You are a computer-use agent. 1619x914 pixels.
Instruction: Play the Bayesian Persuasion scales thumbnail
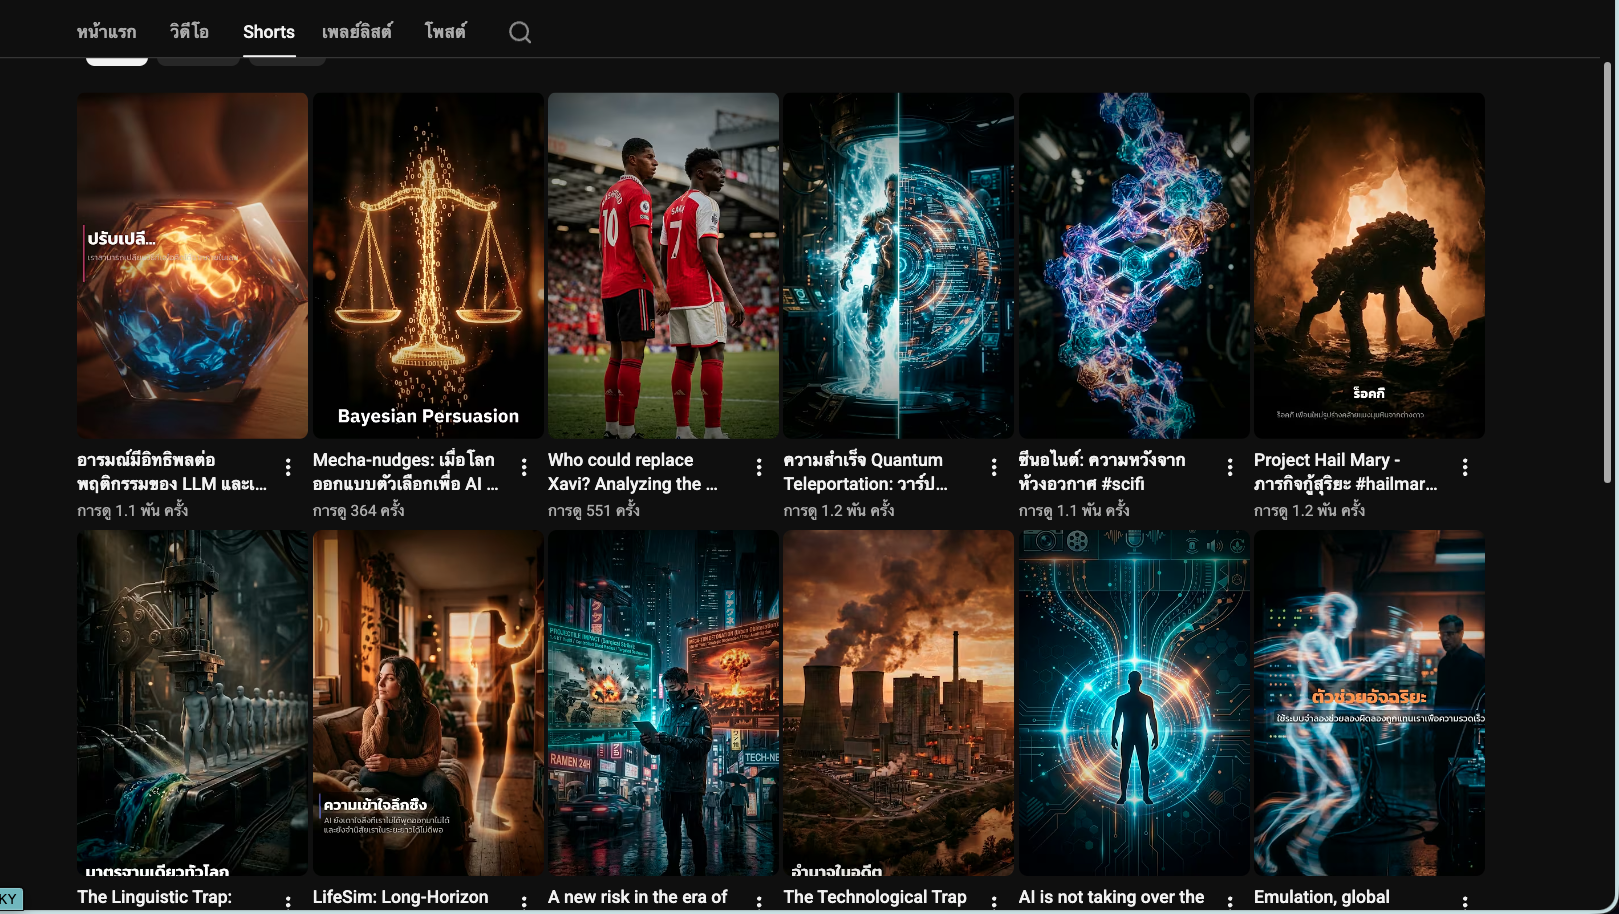coord(428,265)
